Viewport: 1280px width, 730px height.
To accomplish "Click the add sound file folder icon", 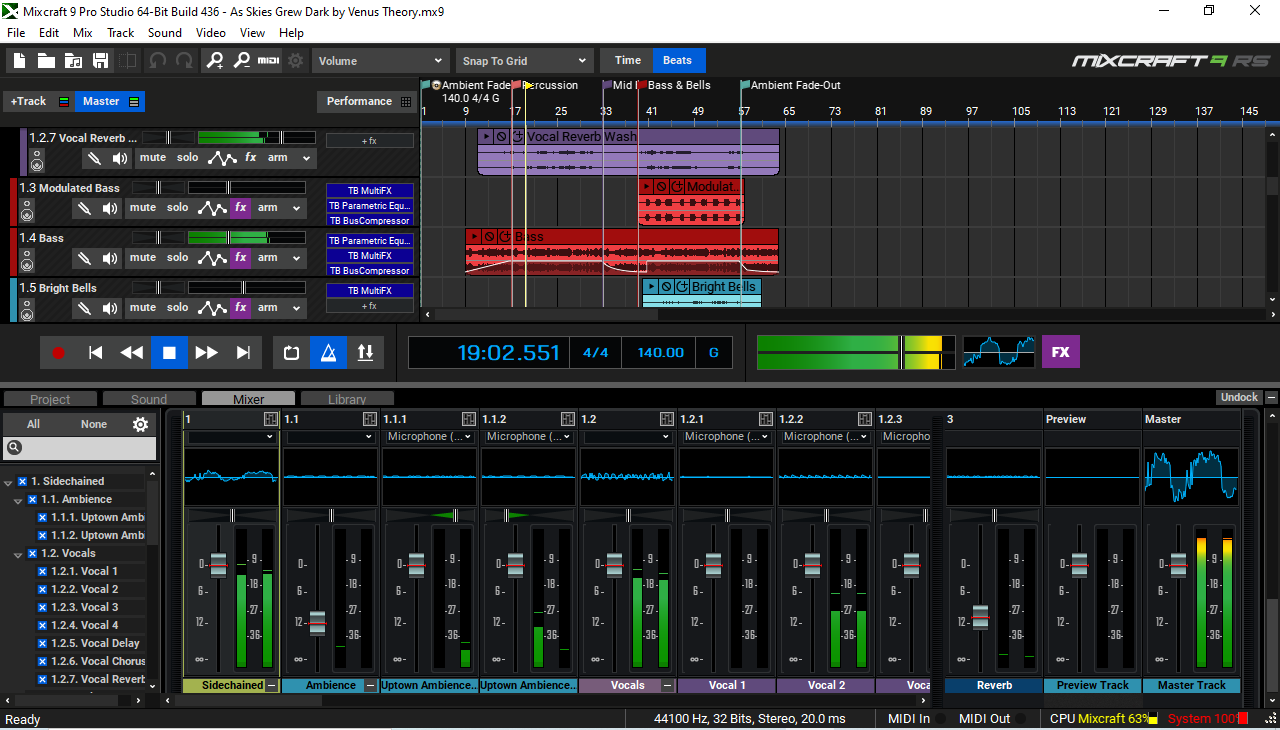I will click(73, 61).
